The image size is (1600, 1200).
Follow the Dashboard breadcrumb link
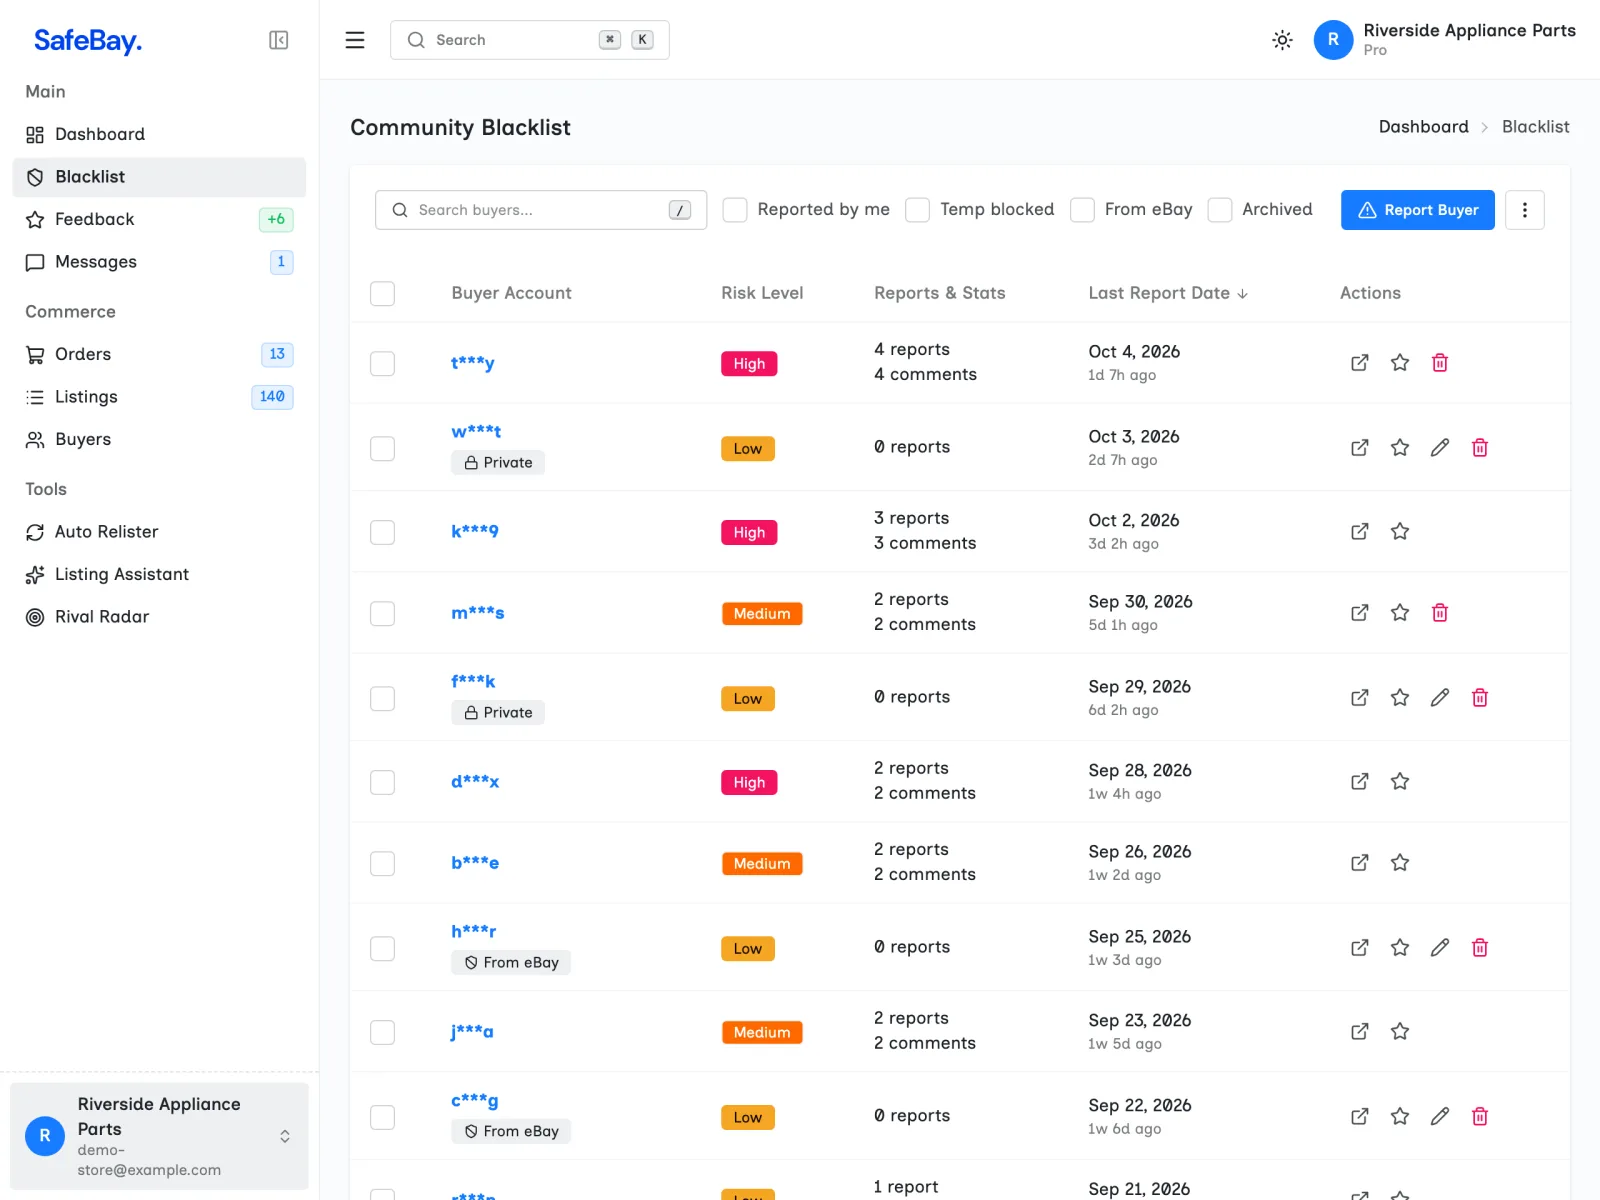click(x=1423, y=127)
